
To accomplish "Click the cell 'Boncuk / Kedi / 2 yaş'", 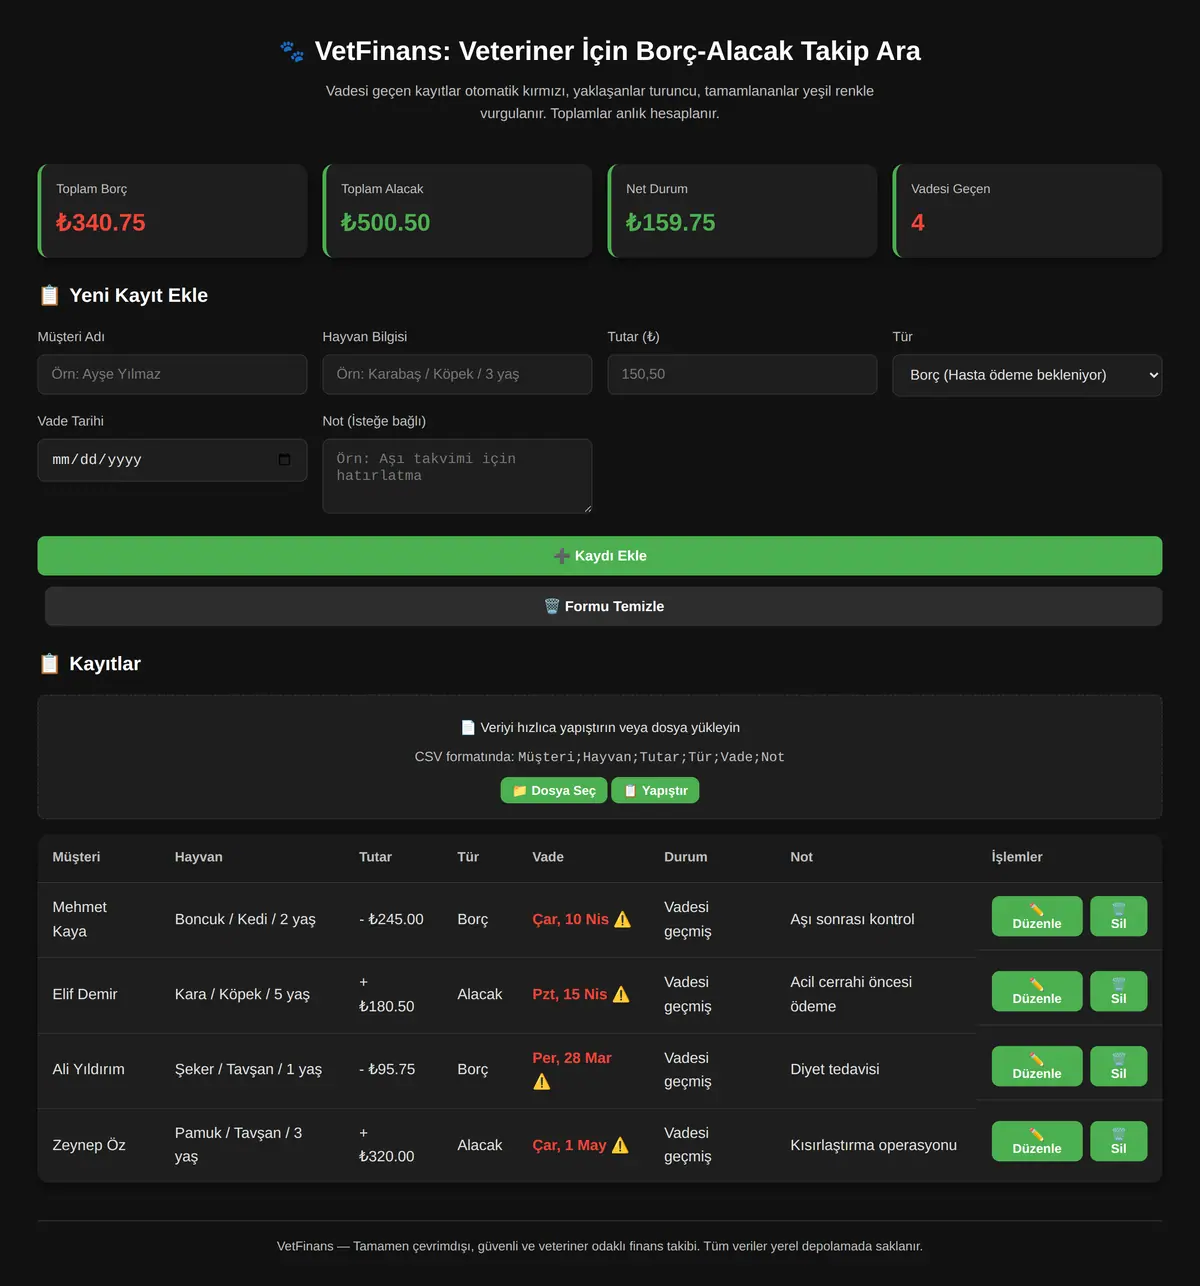I will click(245, 919).
